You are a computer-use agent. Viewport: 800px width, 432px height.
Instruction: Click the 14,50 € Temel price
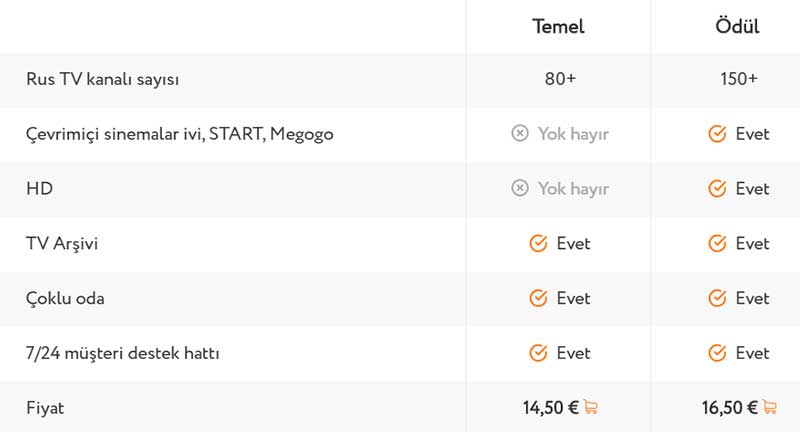pos(551,408)
